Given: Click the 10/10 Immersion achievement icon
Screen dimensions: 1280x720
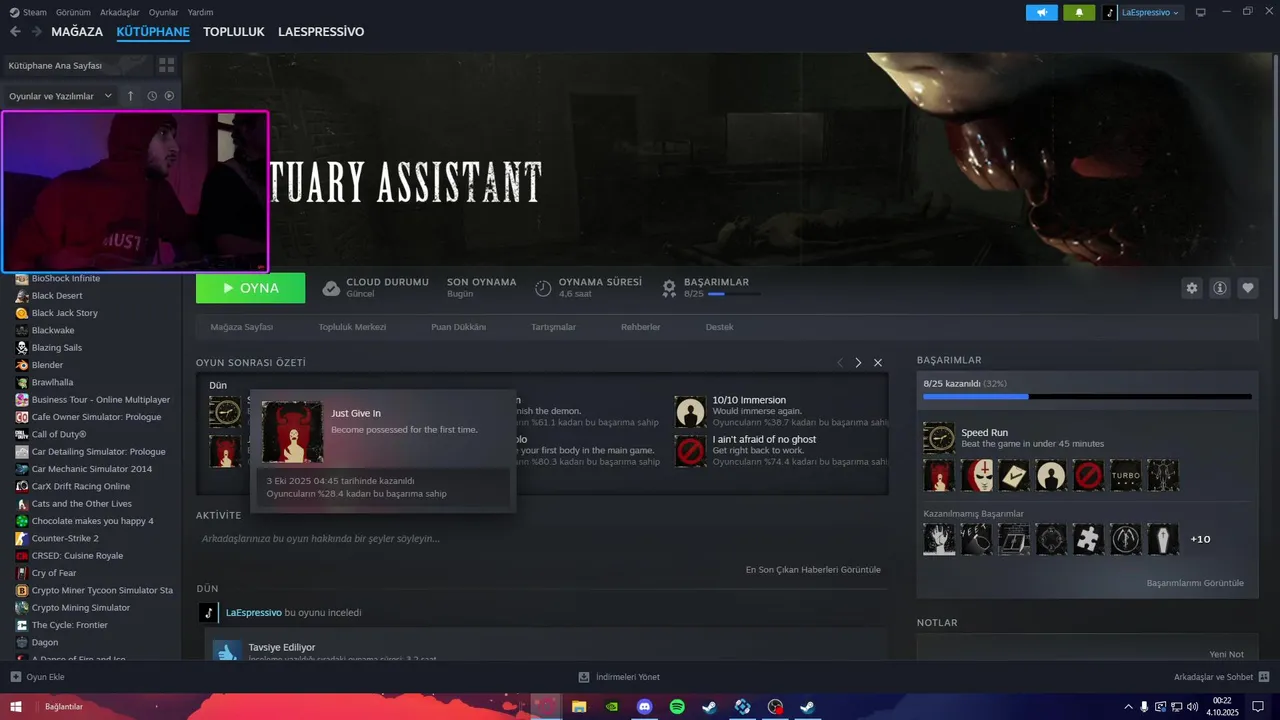Looking at the screenshot, I should point(690,412).
